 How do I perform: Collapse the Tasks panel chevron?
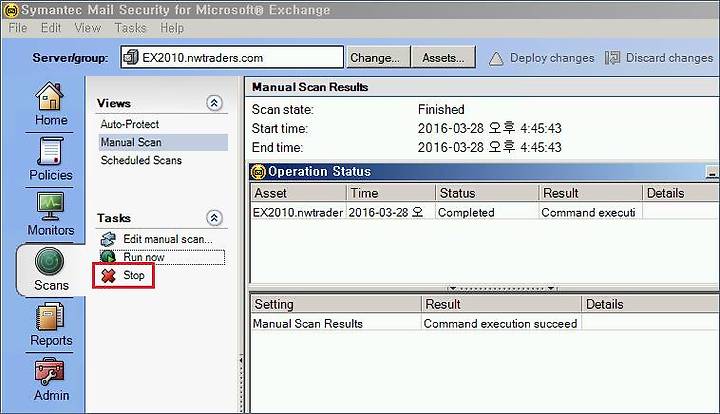(214, 218)
